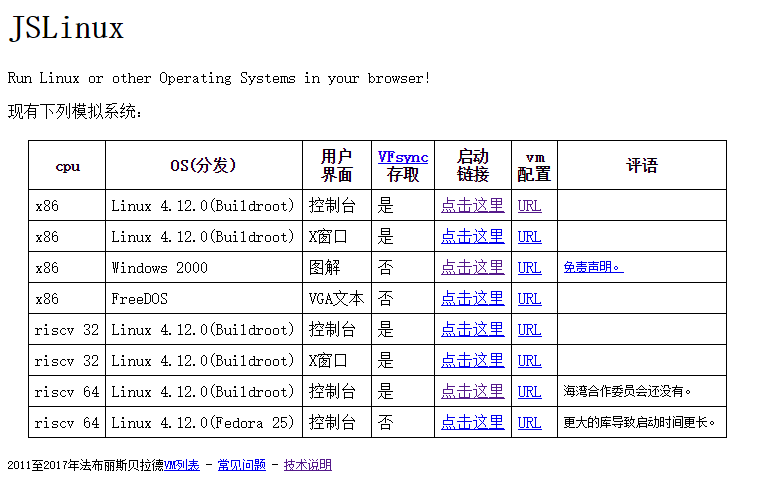Launch x86 Linux X窗口 via 点击这里
Viewport: 759px width, 490px height.
[x=472, y=236]
